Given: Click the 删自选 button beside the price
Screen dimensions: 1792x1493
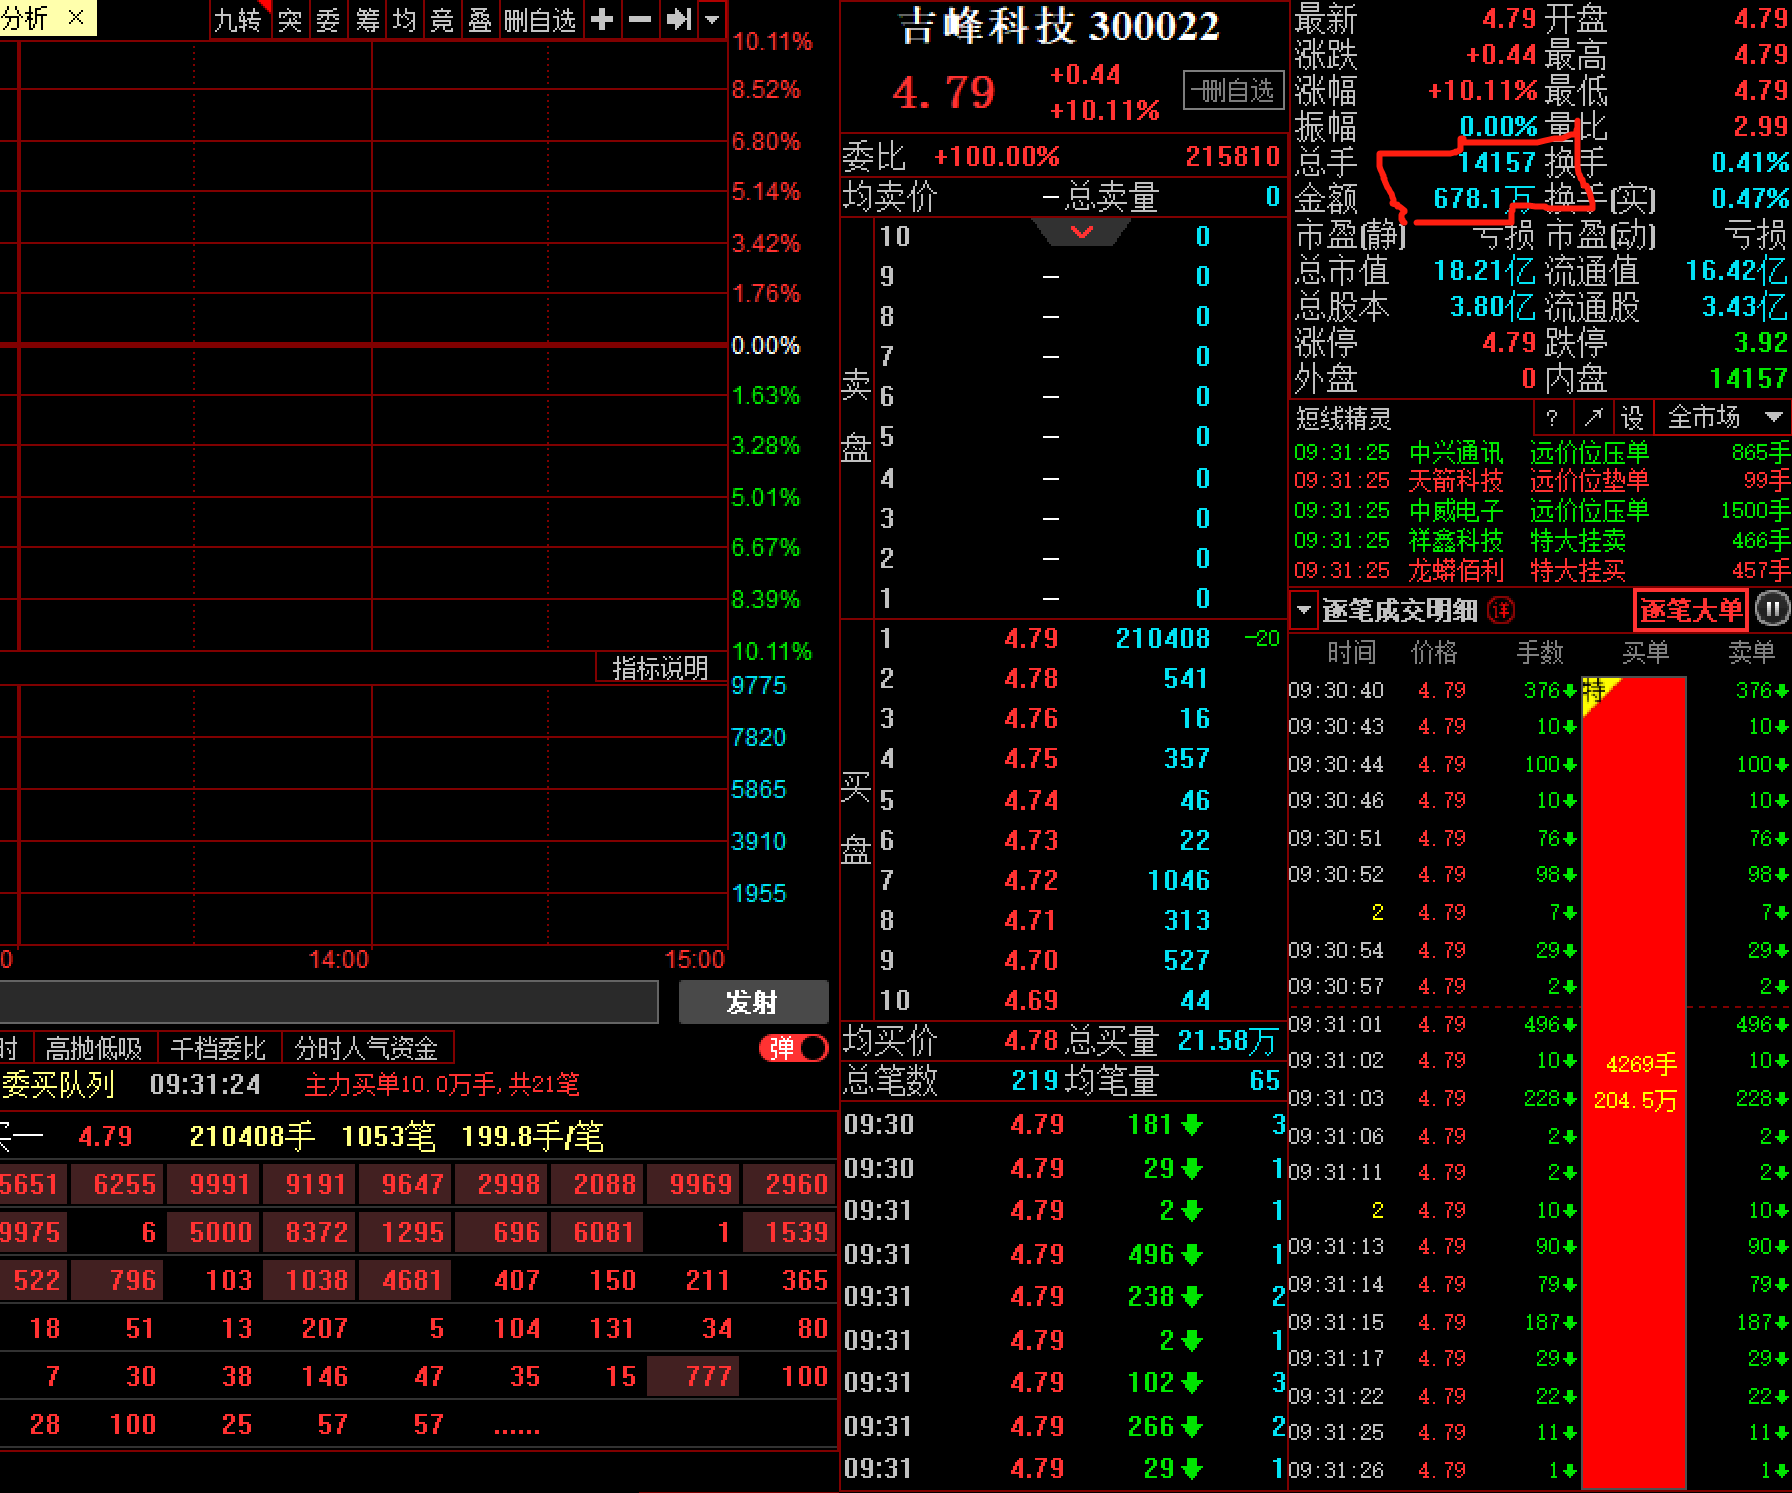Looking at the screenshot, I should click(1234, 91).
